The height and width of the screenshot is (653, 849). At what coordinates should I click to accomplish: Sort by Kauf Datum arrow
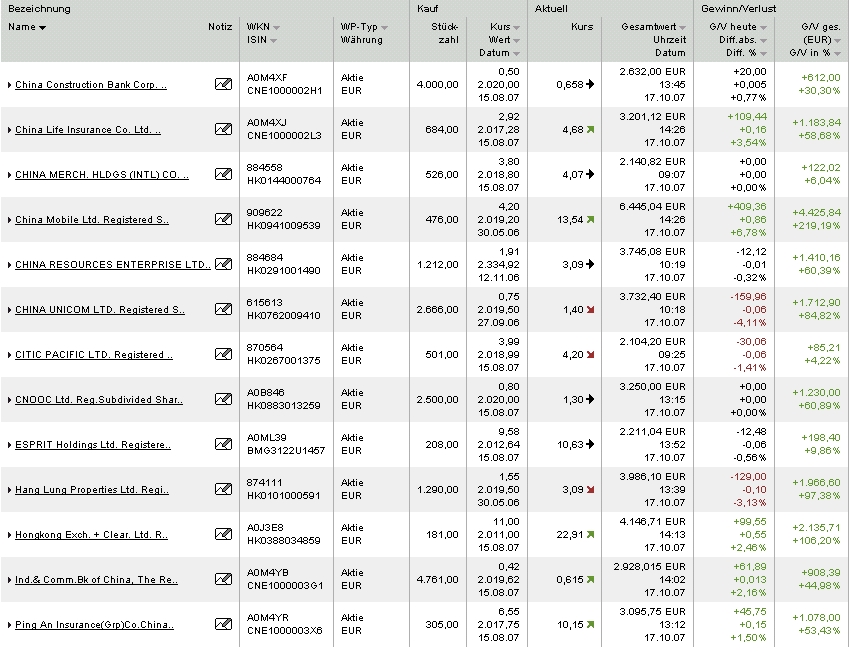tap(517, 54)
